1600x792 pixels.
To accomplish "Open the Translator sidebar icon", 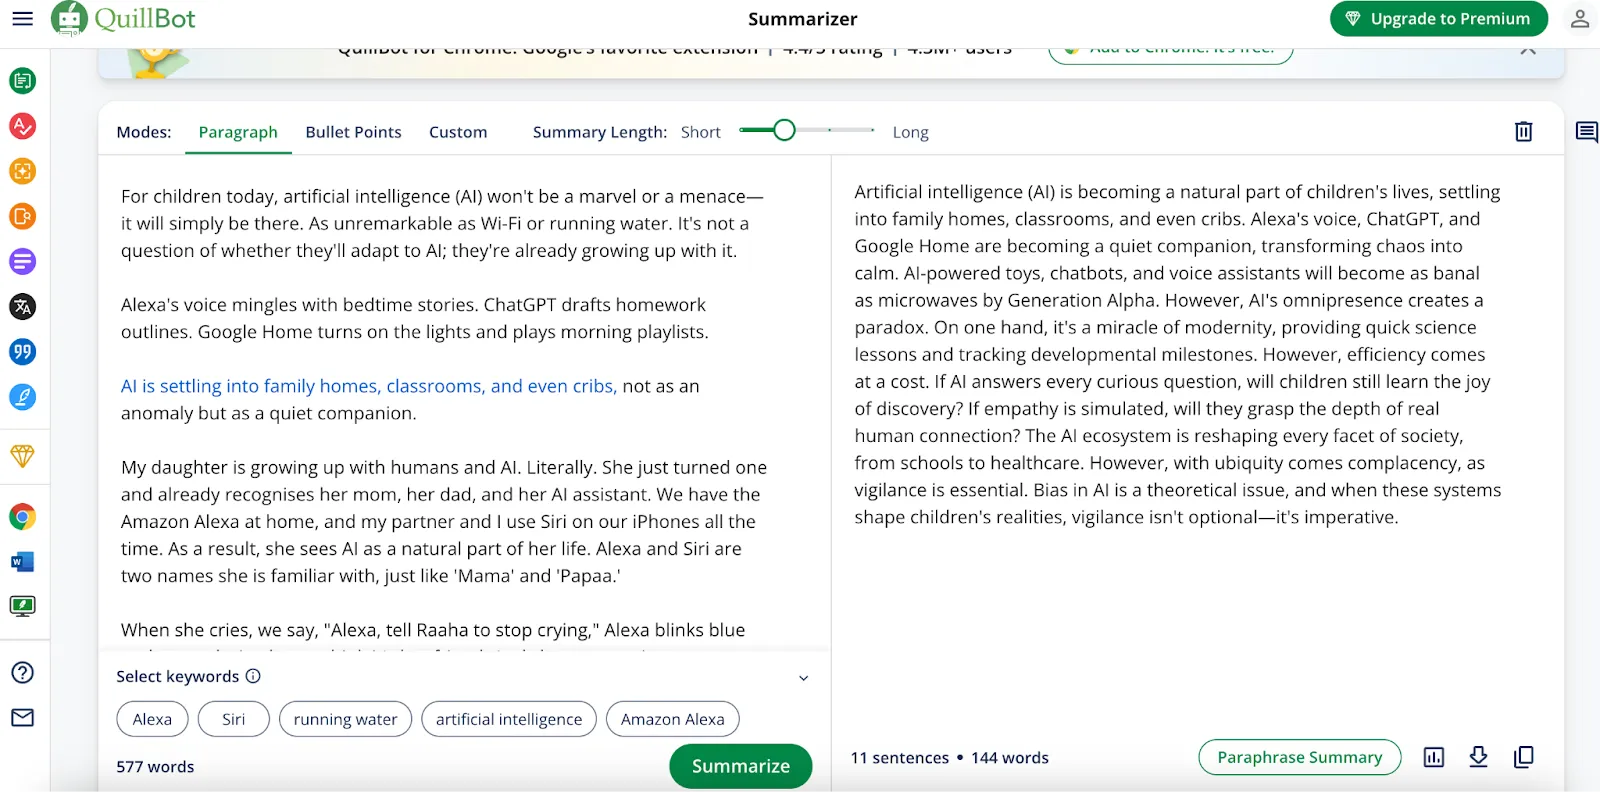I will coord(22,306).
